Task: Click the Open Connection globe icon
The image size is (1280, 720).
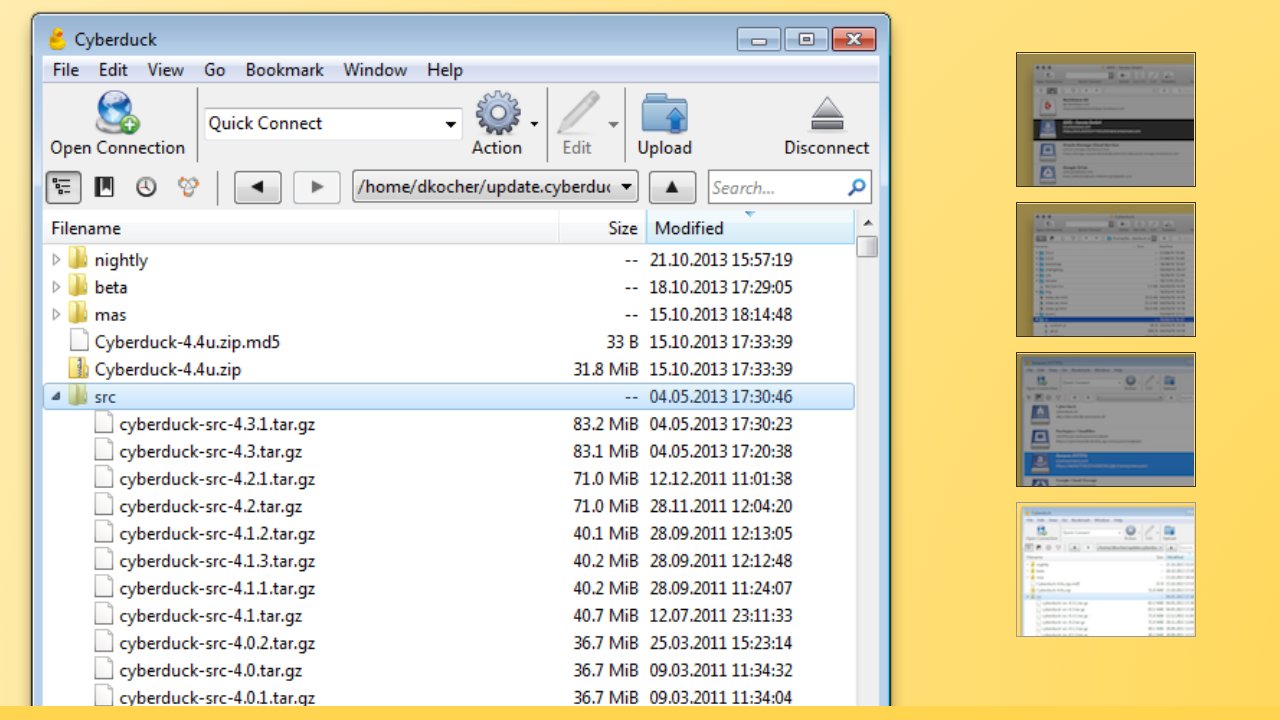Action: point(117,113)
